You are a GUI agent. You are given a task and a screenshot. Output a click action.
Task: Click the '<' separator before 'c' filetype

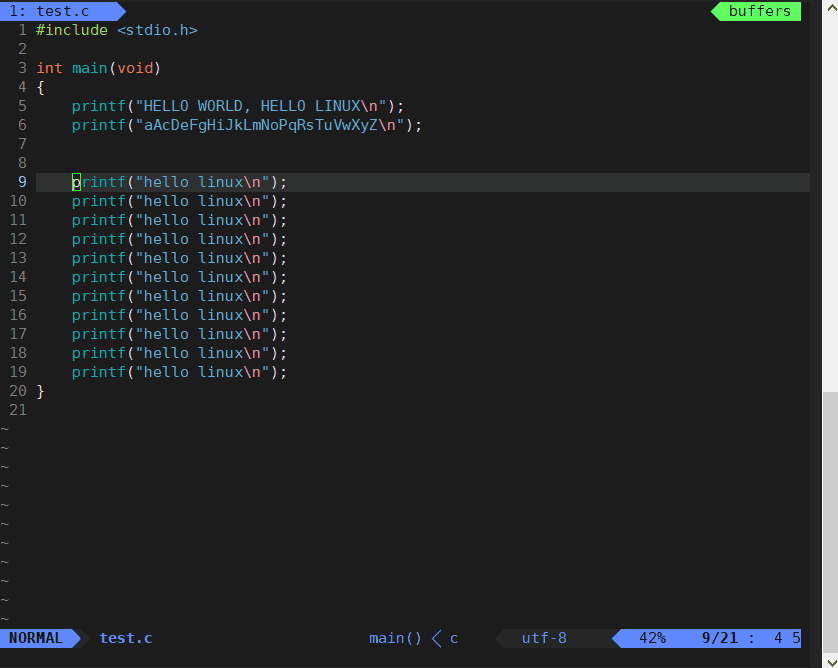[436, 638]
